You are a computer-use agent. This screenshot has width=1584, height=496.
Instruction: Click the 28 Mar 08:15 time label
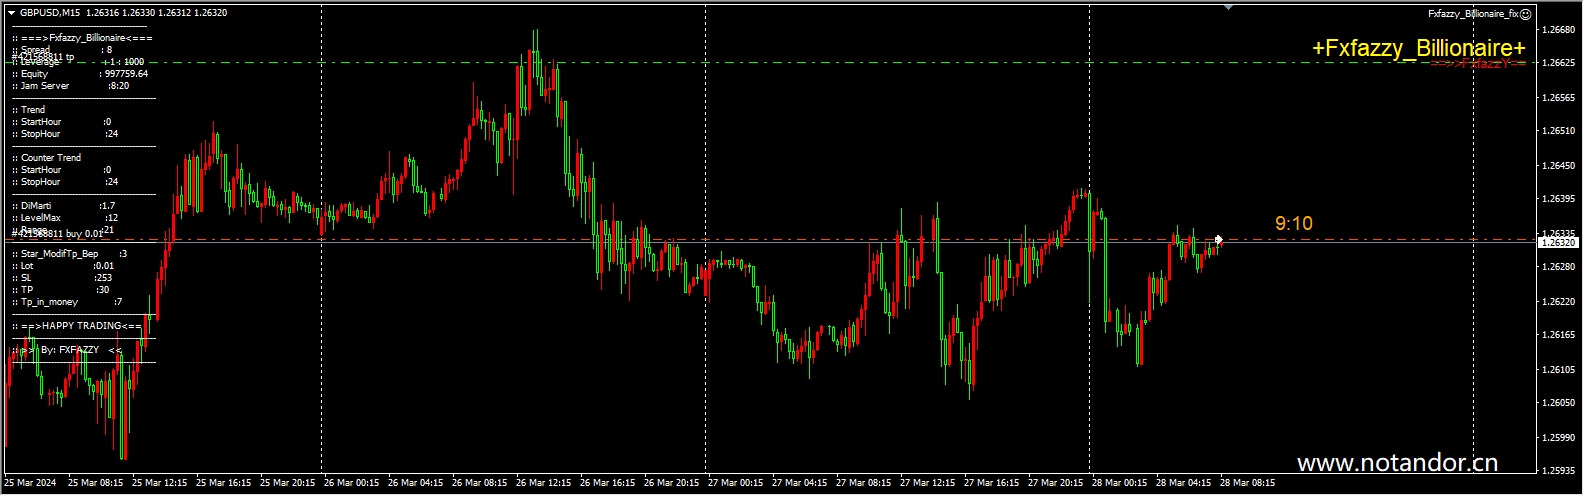tap(1247, 483)
